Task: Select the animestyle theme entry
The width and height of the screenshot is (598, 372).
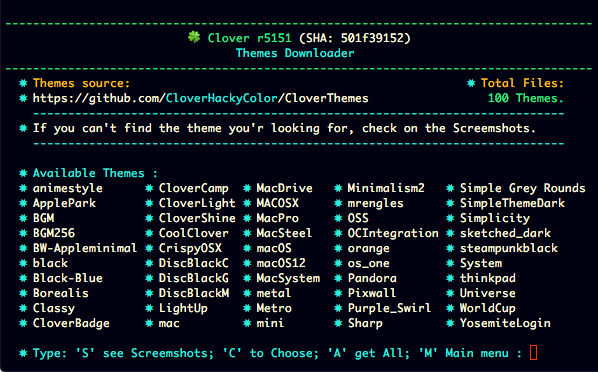Action: click(68, 188)
